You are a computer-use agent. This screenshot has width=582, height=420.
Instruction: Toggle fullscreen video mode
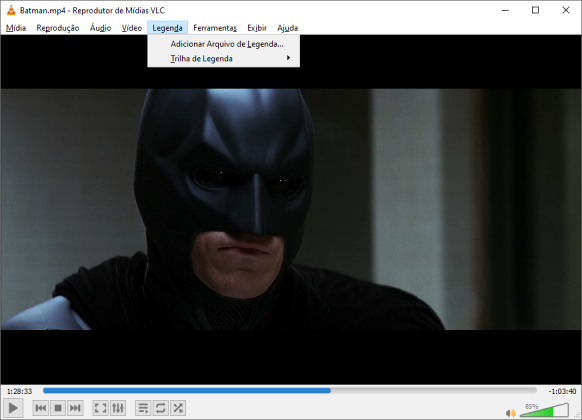coord(100,408)
